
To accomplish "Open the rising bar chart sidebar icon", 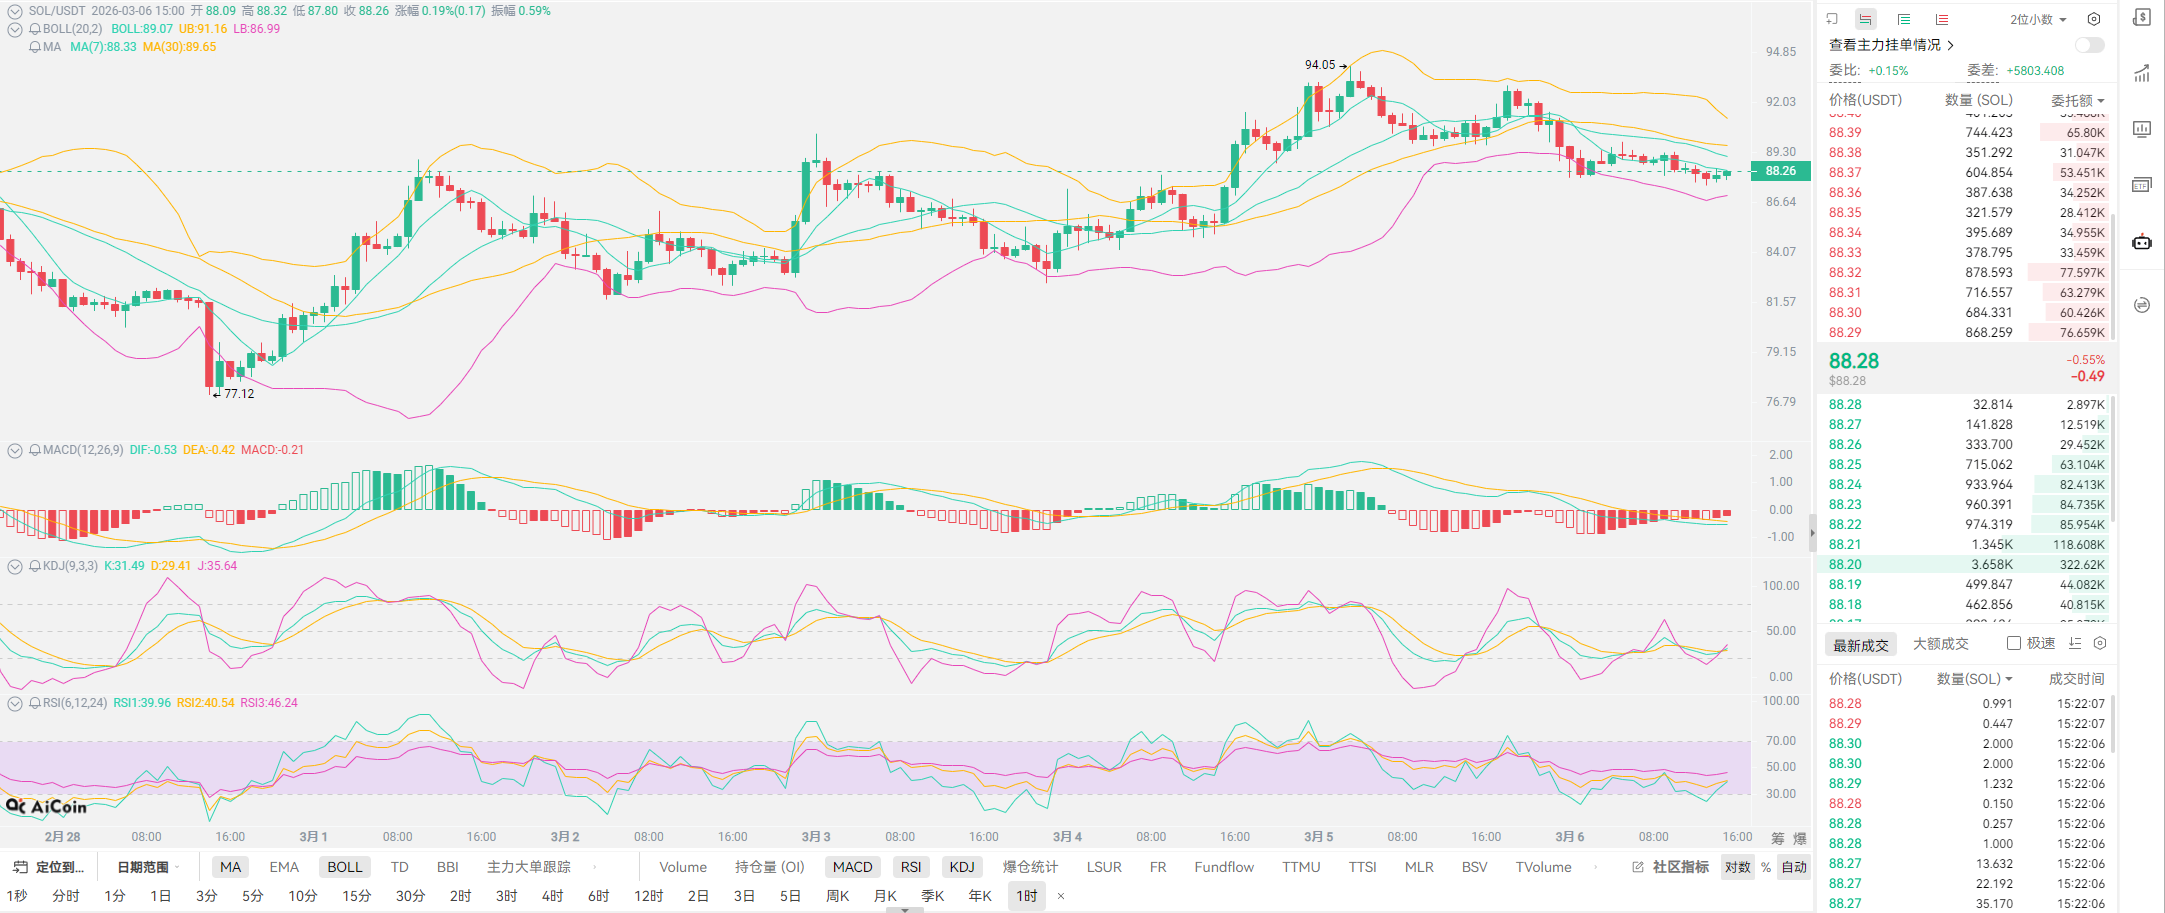I will click(2141, 73).
